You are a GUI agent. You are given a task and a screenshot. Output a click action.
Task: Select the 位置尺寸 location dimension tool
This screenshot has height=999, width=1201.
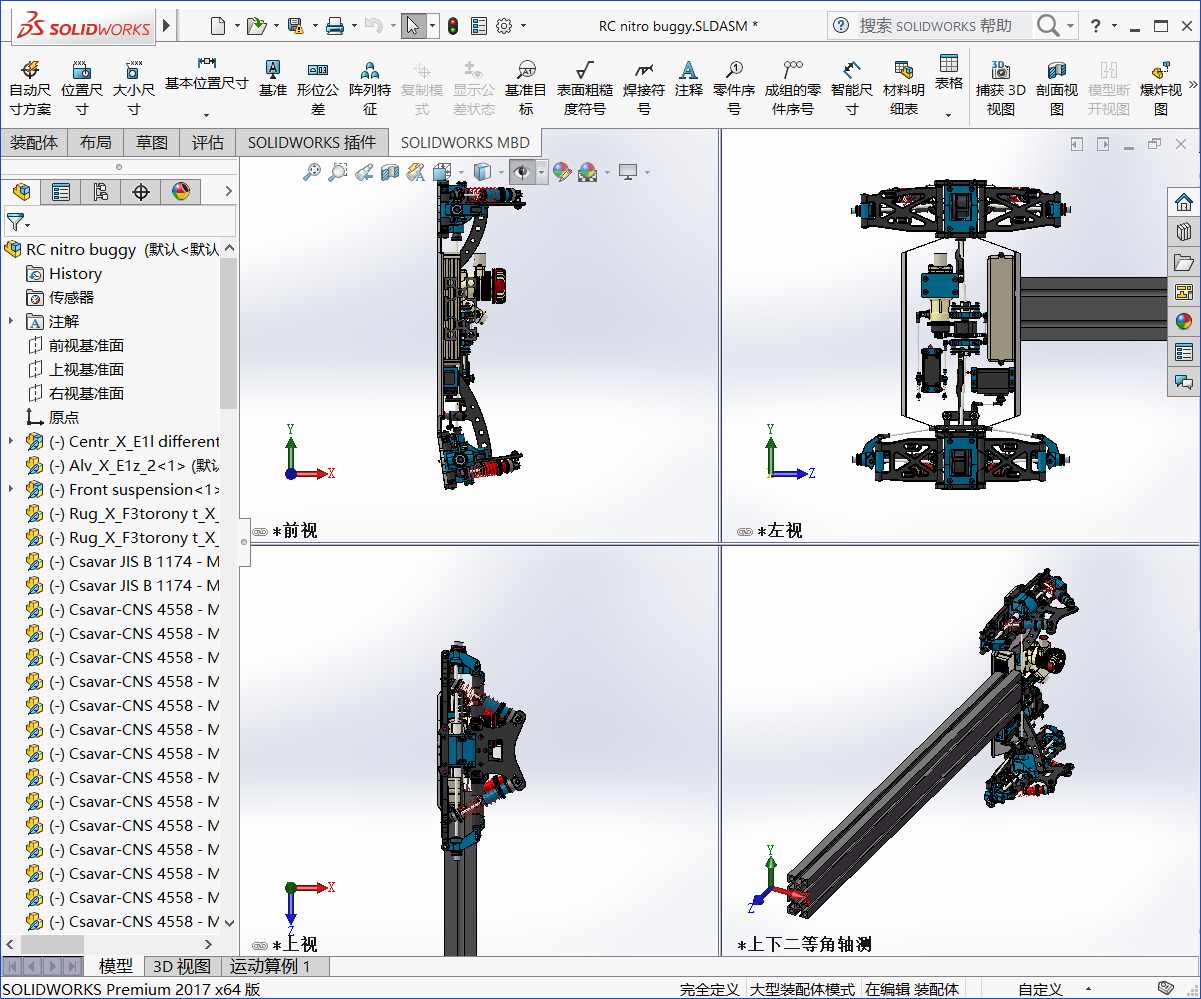tap(82, 86)
